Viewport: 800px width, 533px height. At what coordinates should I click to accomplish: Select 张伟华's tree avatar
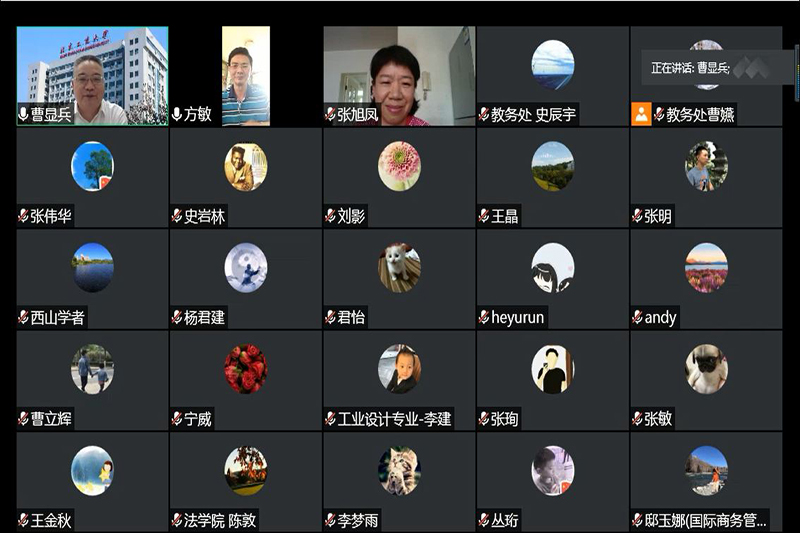point(92,166)
